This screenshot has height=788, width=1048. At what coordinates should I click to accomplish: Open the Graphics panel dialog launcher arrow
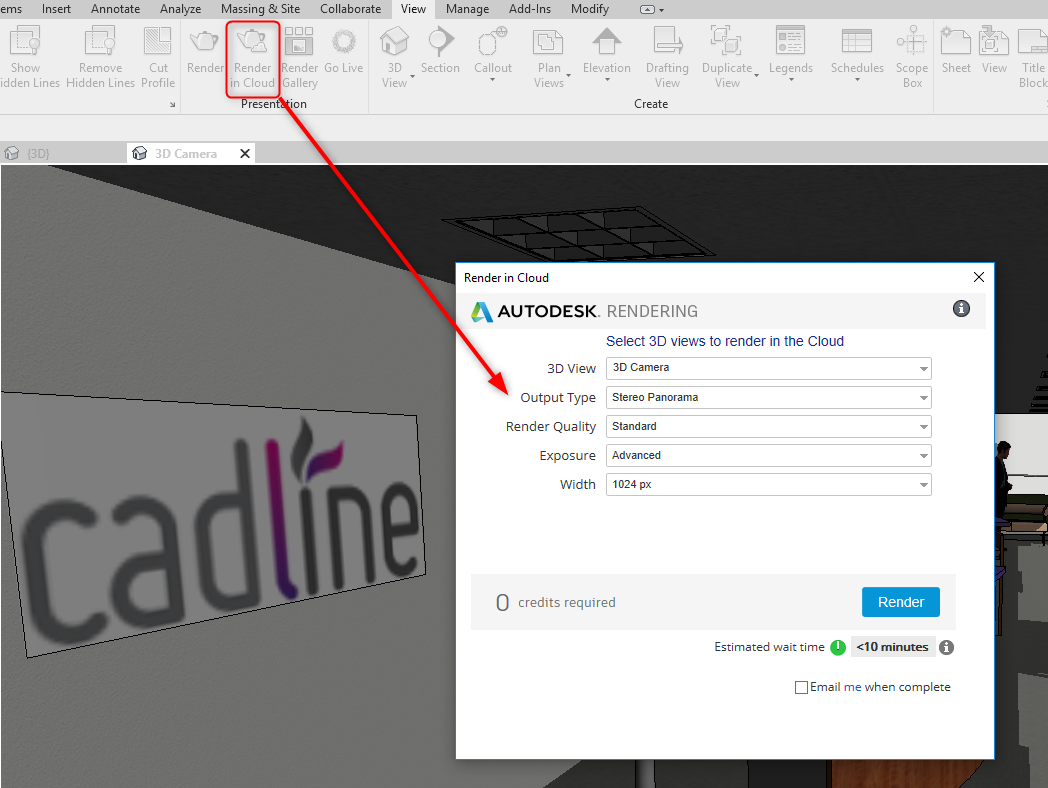pyautogui.click(x=172, y=104)
